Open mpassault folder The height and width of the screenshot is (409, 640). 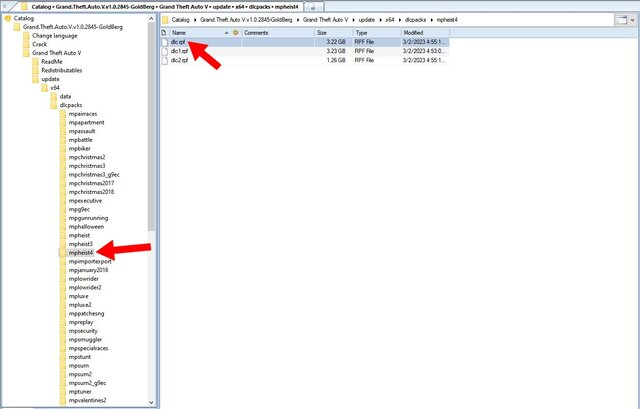(82, 131)
